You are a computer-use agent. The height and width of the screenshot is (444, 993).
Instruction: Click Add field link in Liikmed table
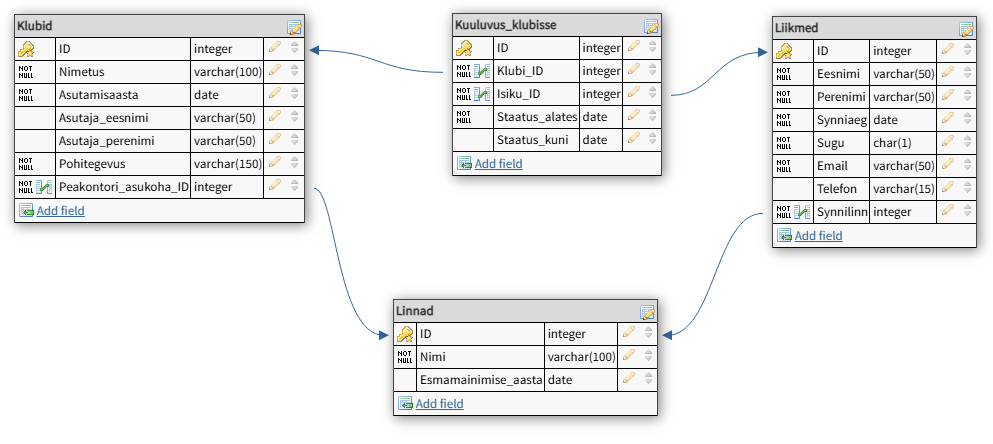point(818,236)
